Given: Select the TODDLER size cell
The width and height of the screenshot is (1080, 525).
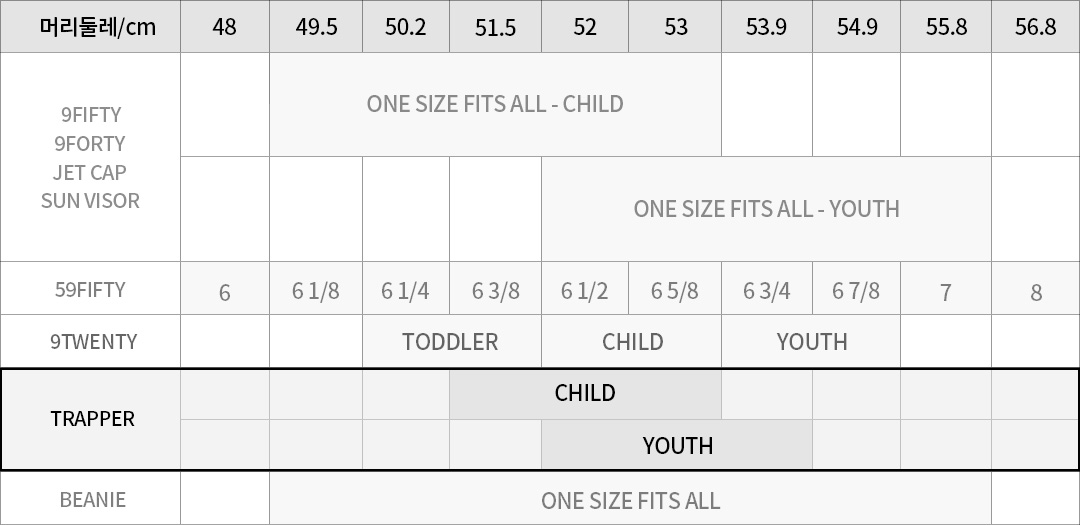Looking at the screenshot, I should [450, 342].
